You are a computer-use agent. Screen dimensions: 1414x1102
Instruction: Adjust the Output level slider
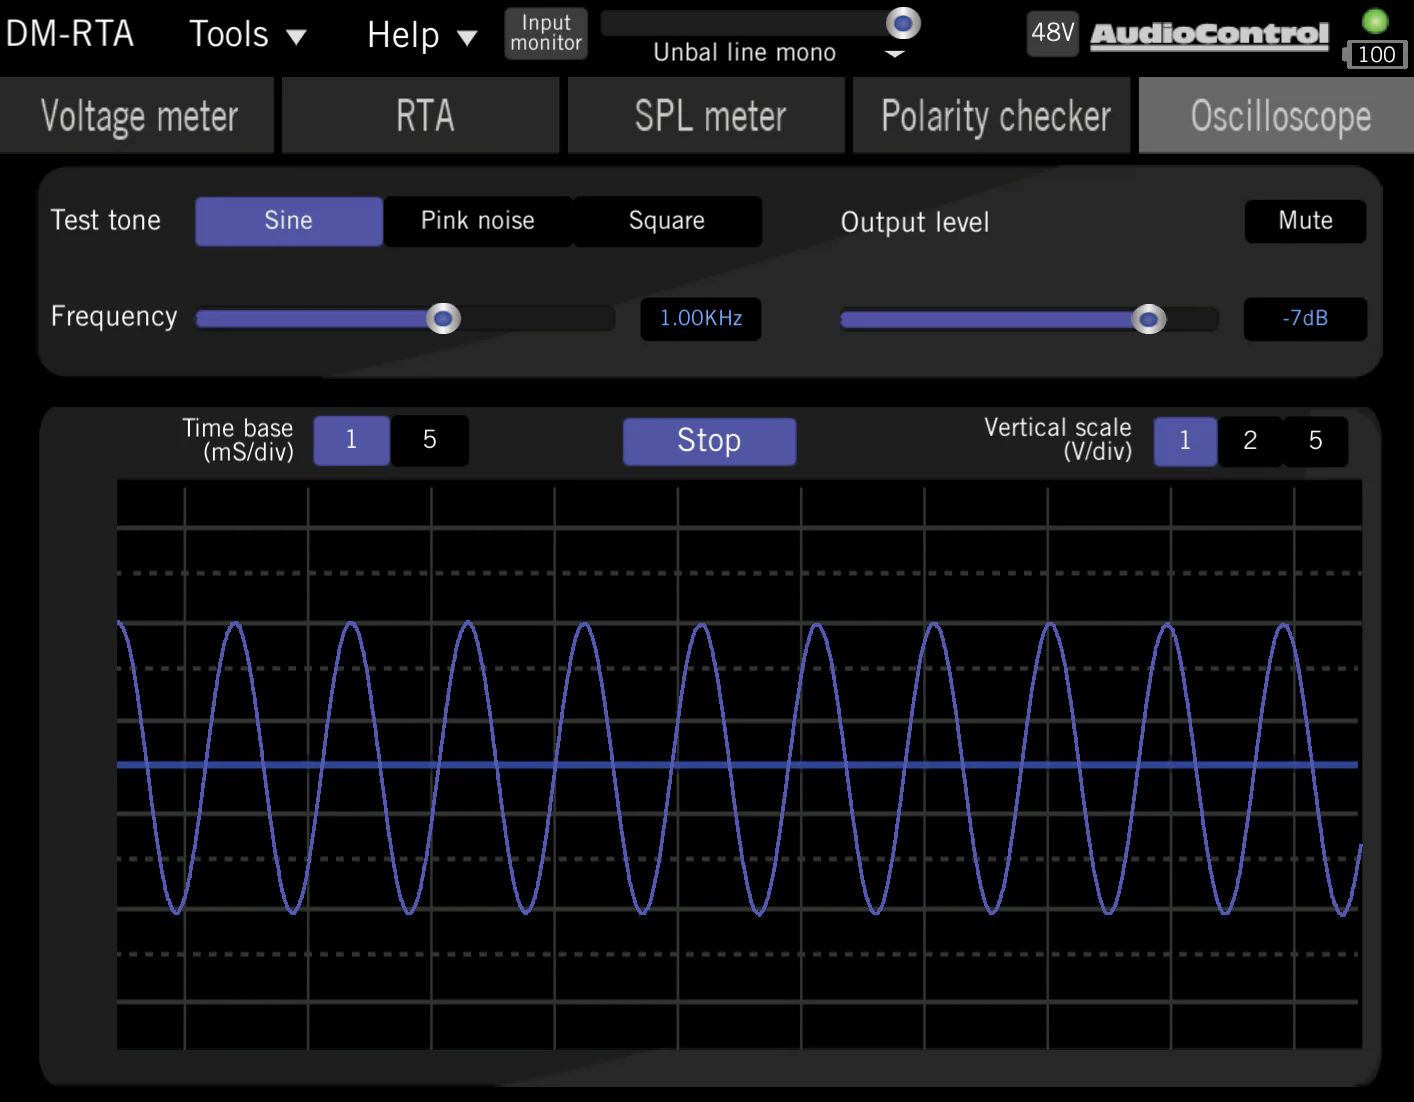[x=1149, y=318]
